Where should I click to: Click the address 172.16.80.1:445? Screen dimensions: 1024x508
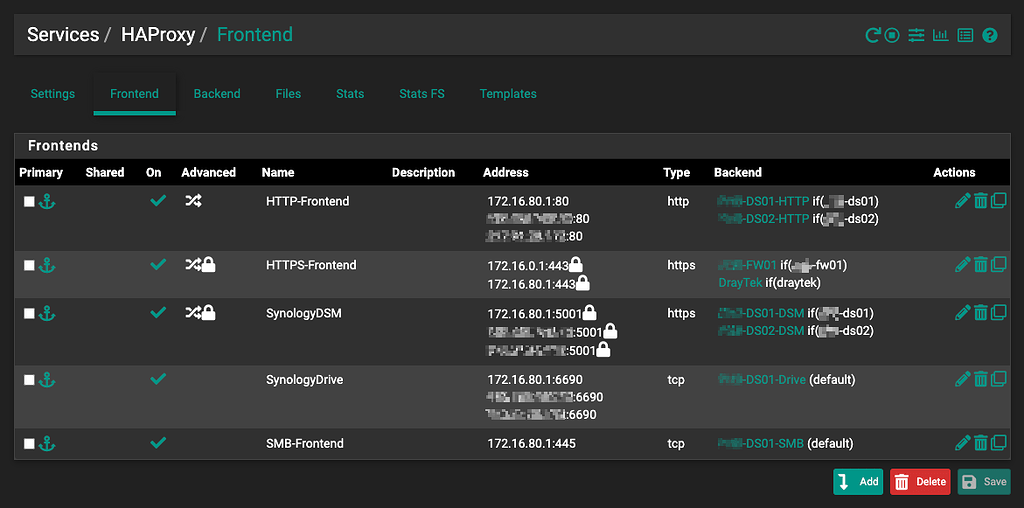pyautogui.click(x=532, y=444)
